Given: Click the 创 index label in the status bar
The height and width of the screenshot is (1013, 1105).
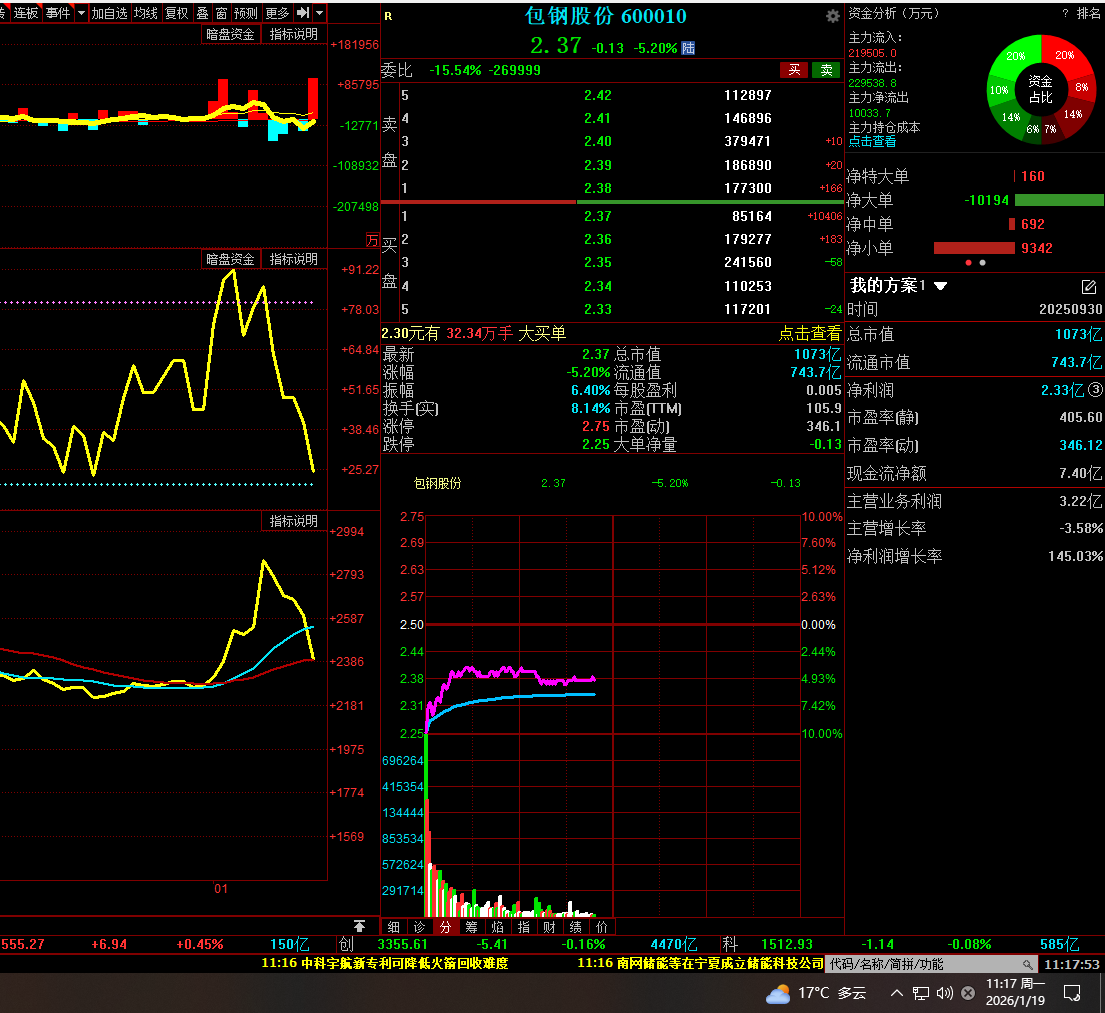Looking at the screenshot, I should (346, 944).
